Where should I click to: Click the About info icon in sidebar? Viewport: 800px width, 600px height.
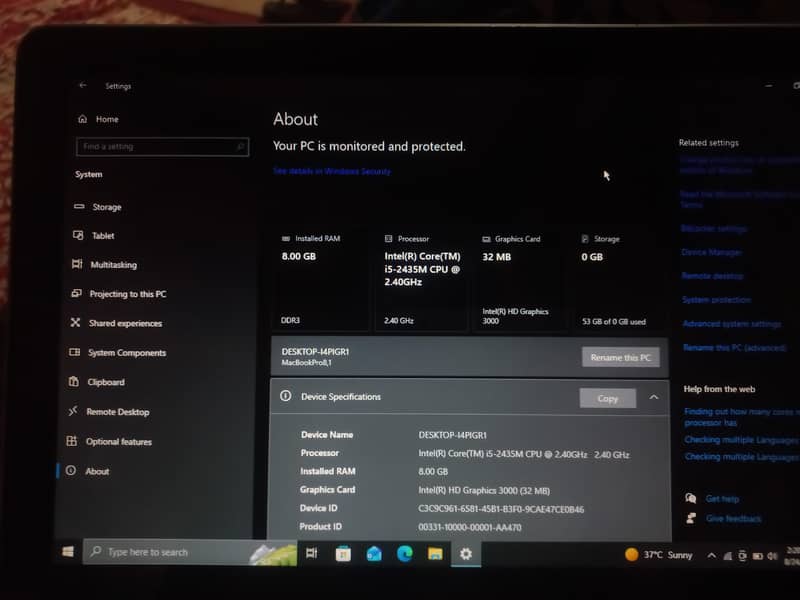(x=71, y=470)
